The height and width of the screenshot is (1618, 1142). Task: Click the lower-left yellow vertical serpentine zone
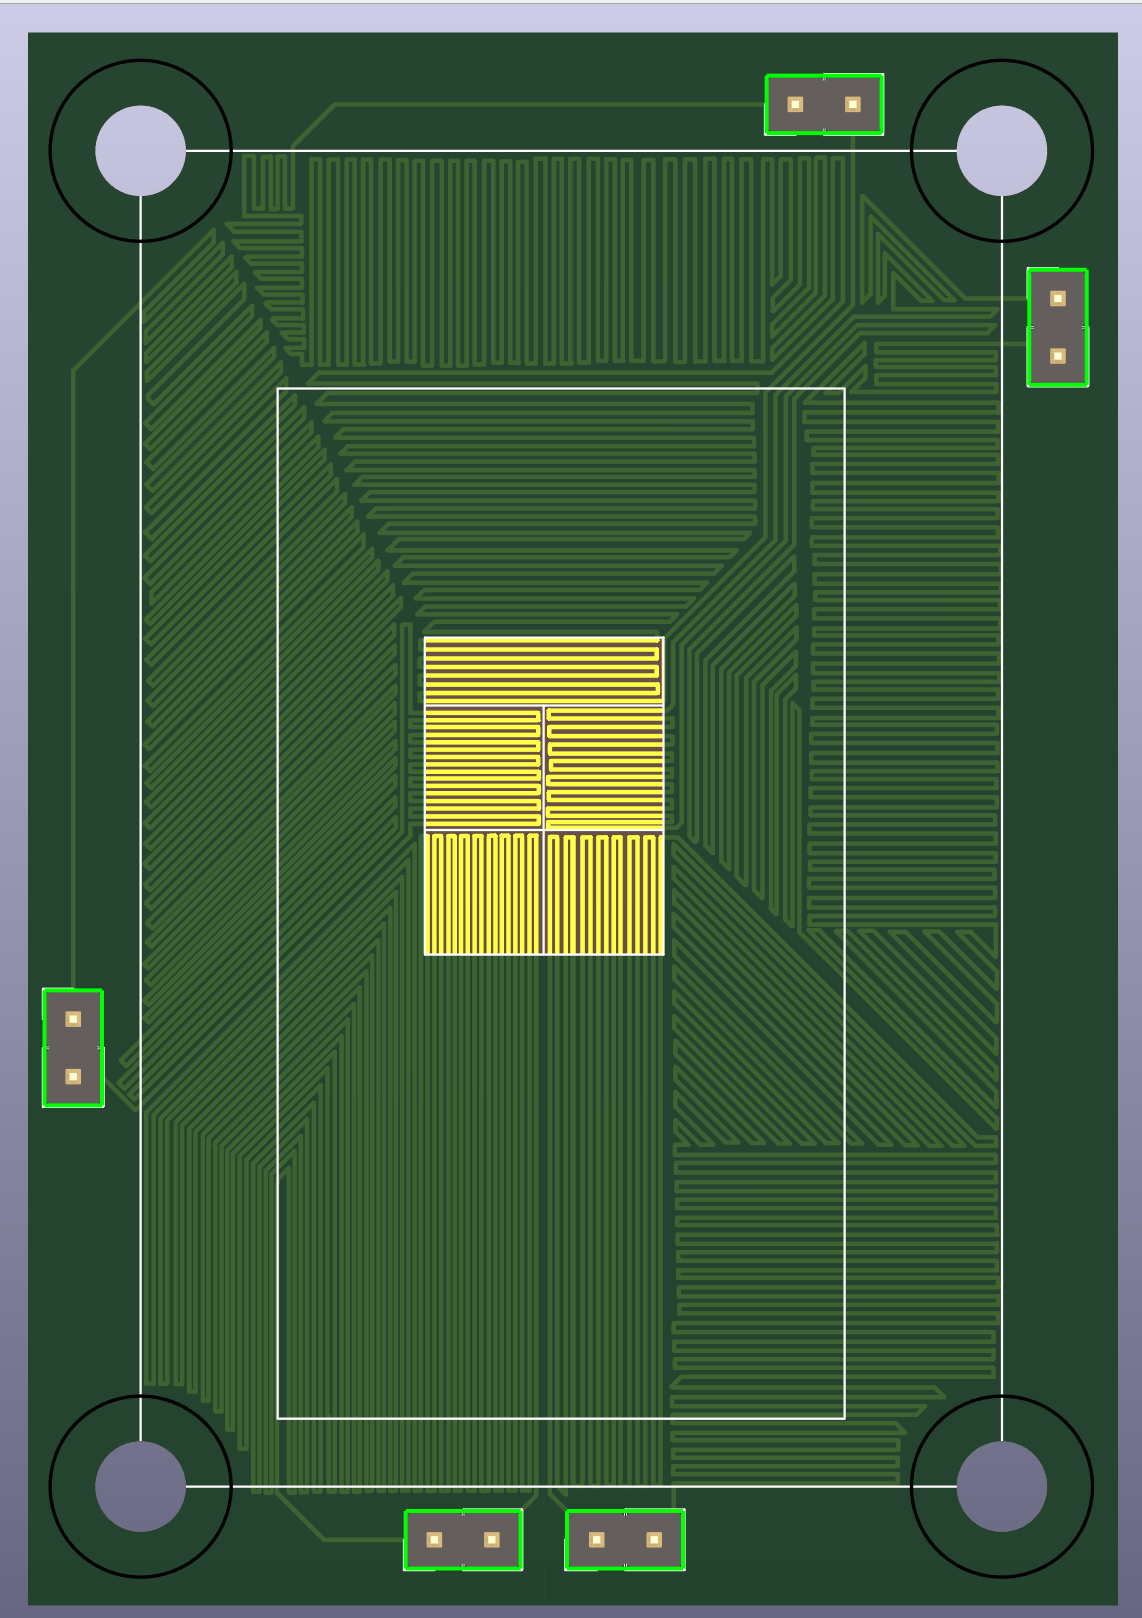point(483,893)
